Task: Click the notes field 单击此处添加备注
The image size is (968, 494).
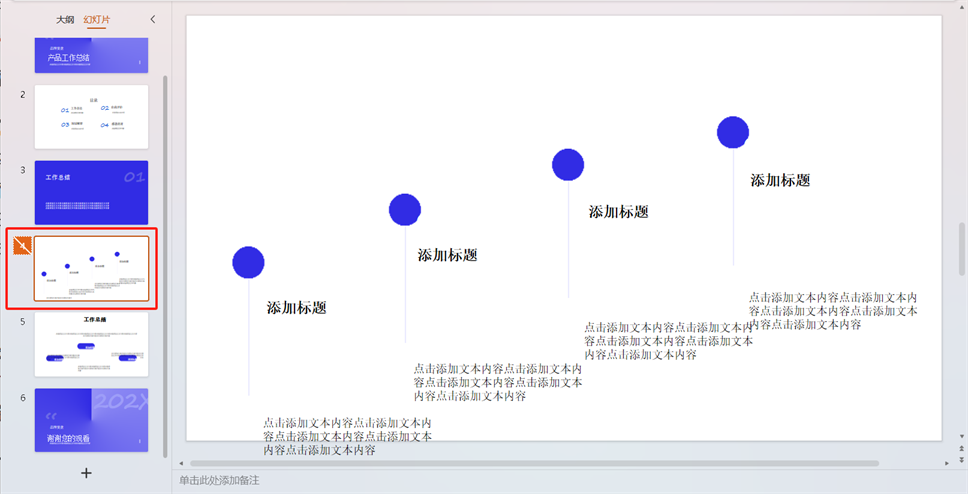Action: tap(220, 481)
